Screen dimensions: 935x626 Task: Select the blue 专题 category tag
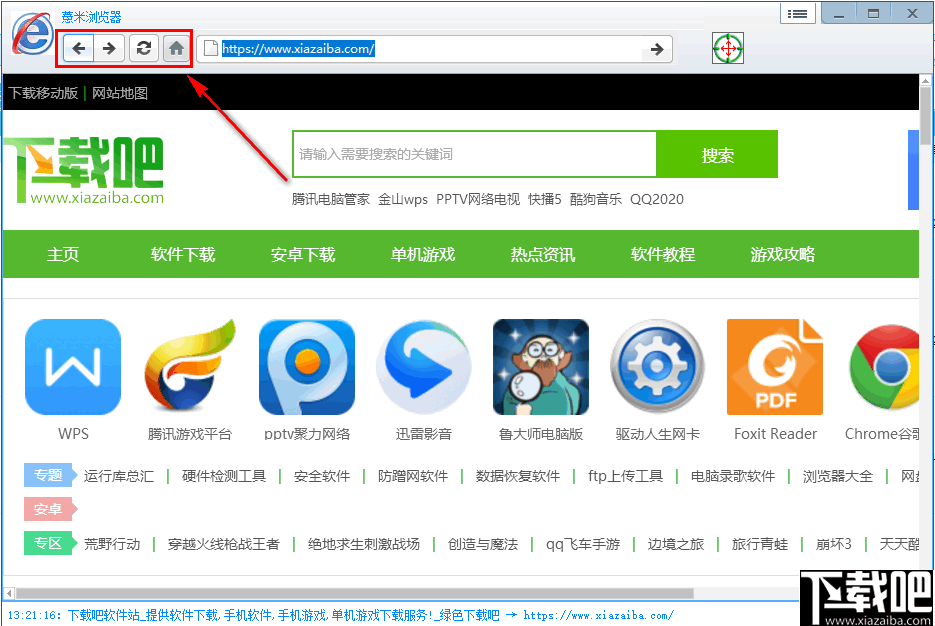pos(50,475)
